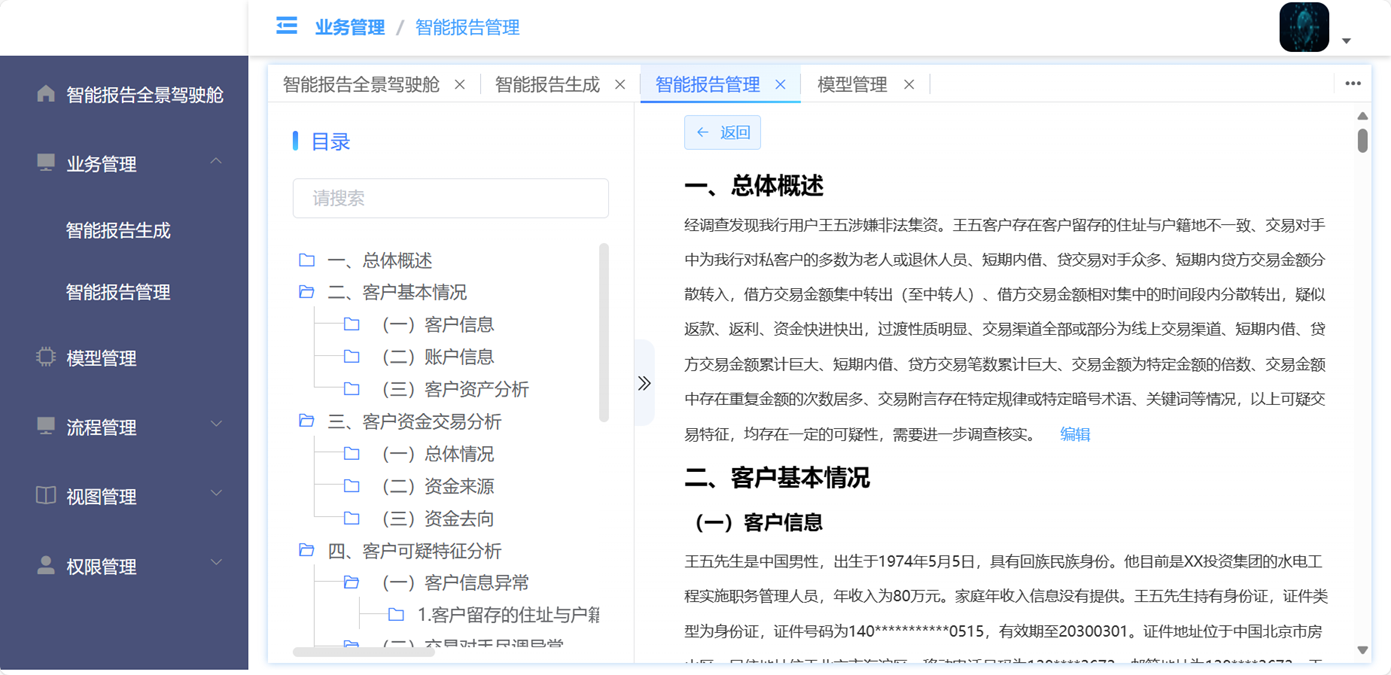Switch to the 智能报告生成 tab
The height and width of the screenshot is (675, 1391).
(547, 85)
